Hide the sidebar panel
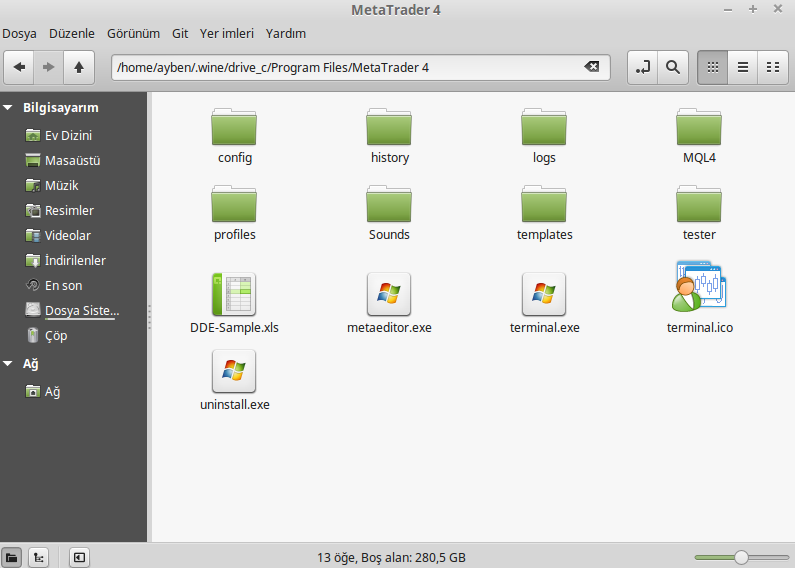The image size is (795, 568). pyautogui.click(x=79, y=558)
